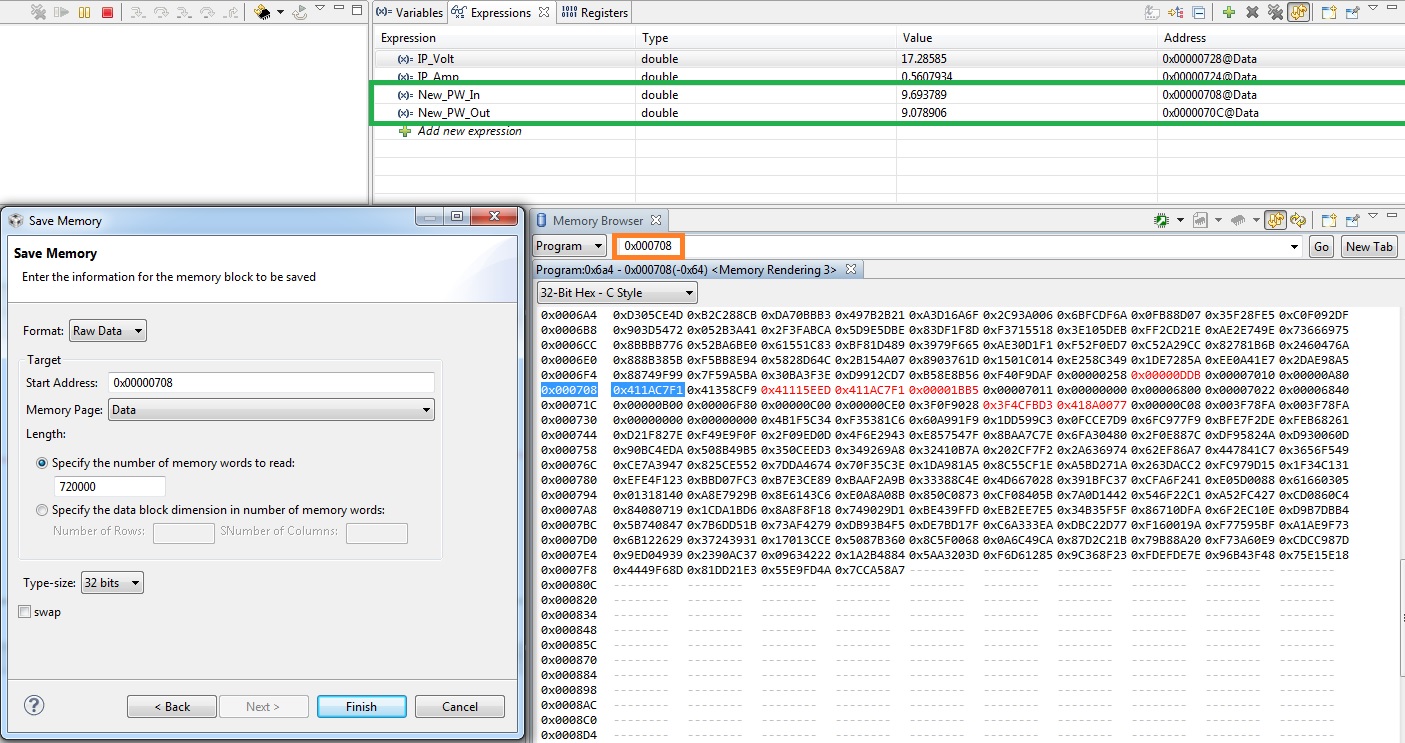Toggle Continuous Refresh in Memory Browser toolbar
1405x743 pixels.
(x=1274, y=220)
